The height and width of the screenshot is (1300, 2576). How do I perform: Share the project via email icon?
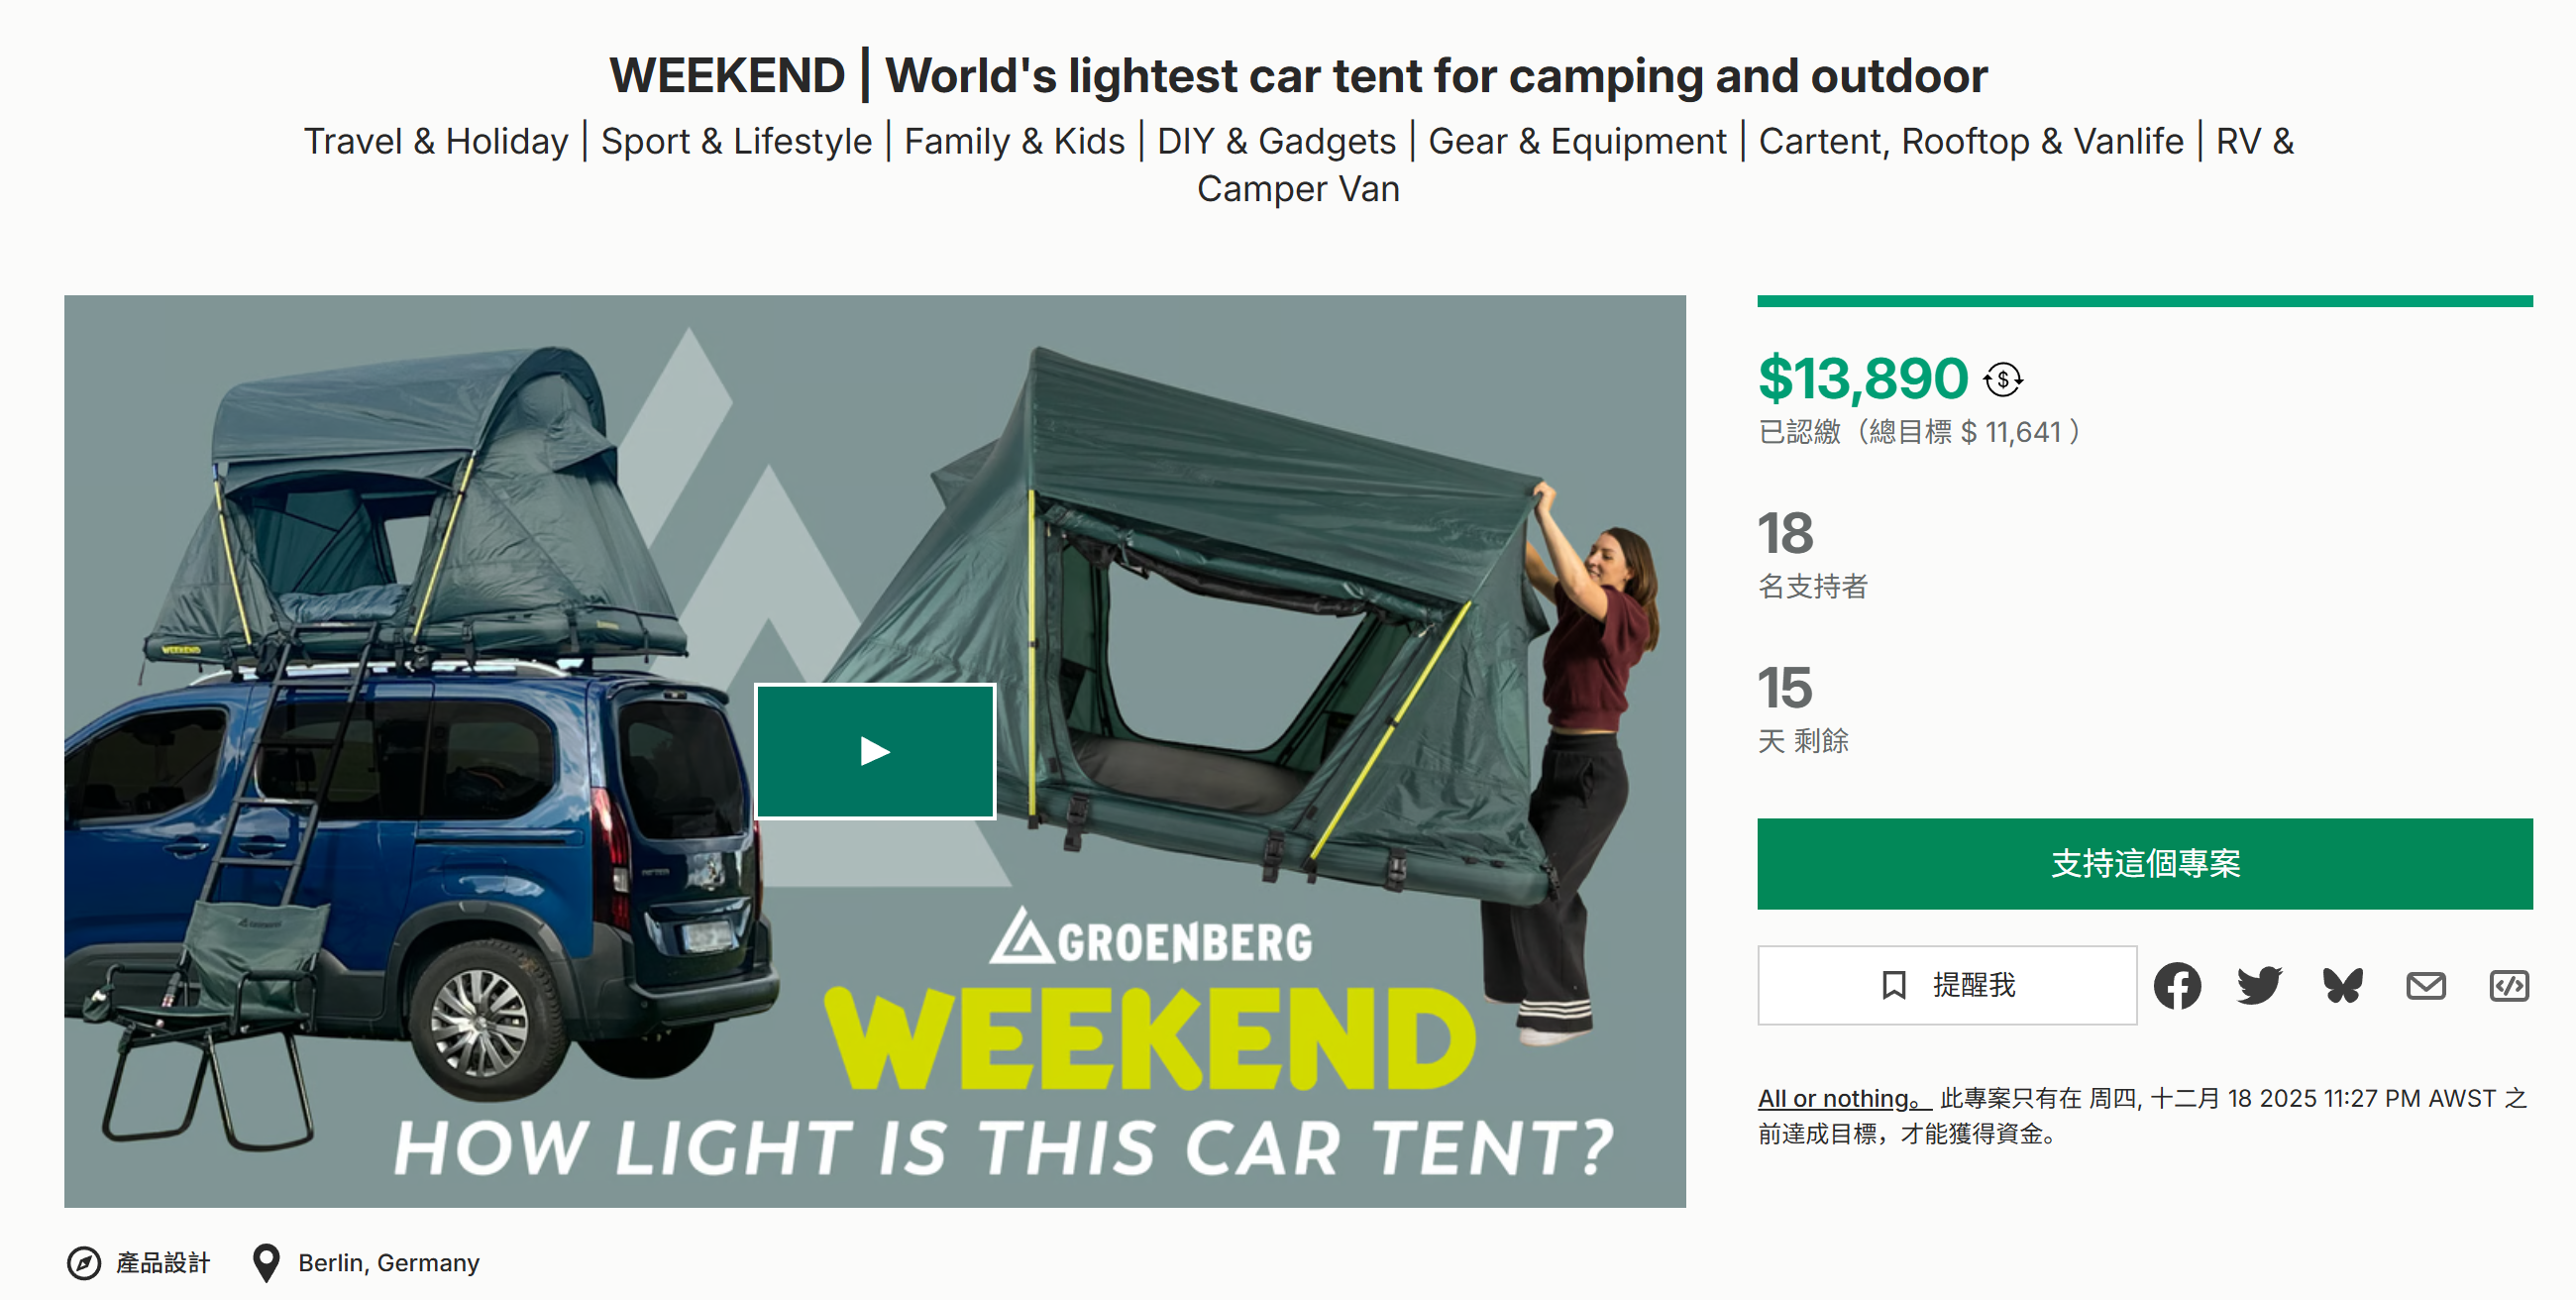point(2425,986)
